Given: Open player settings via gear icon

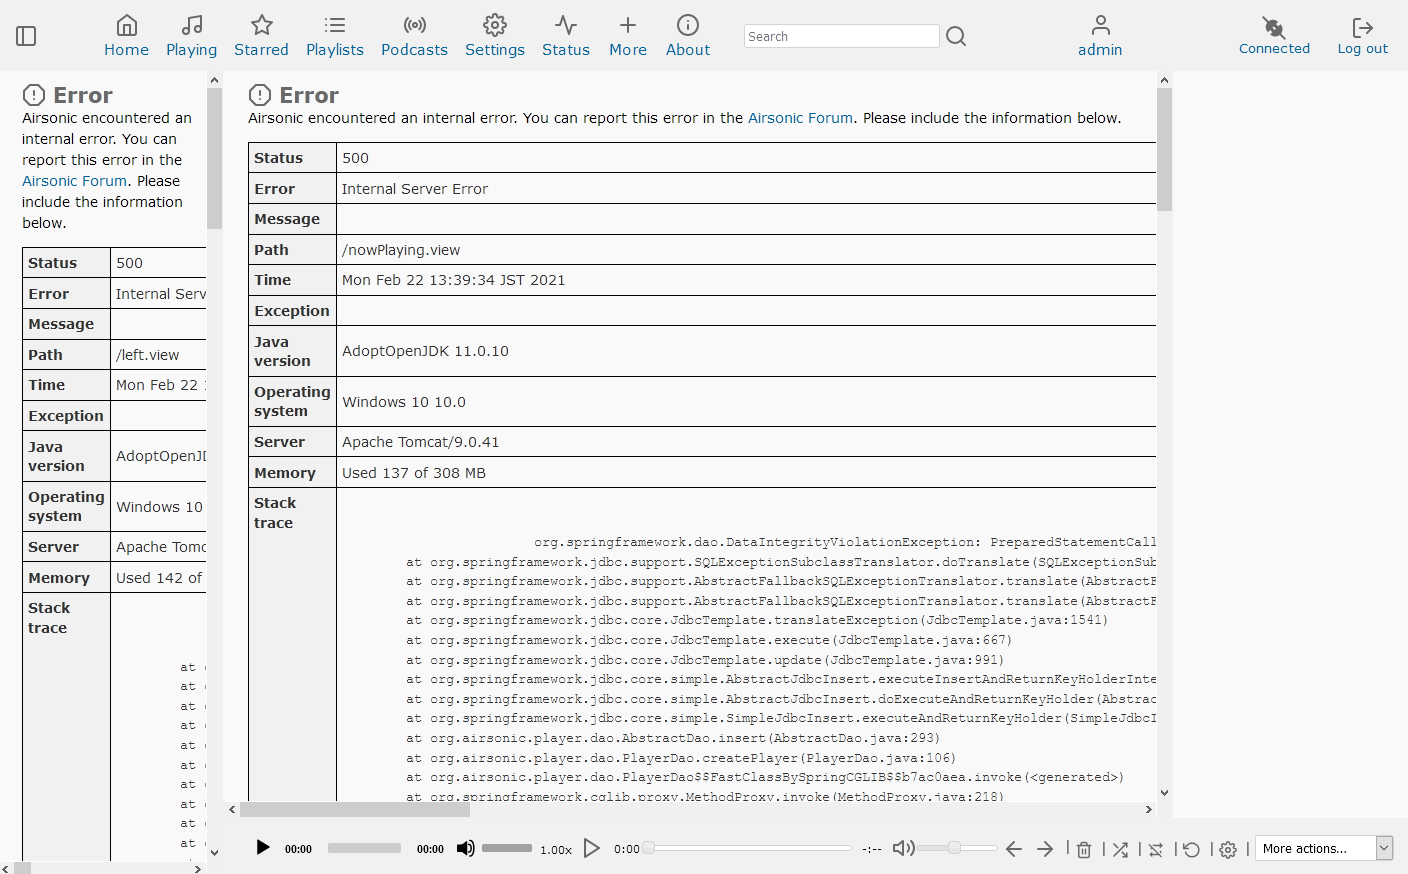Looking at the screenshot, I should [x=1228, y=848].
